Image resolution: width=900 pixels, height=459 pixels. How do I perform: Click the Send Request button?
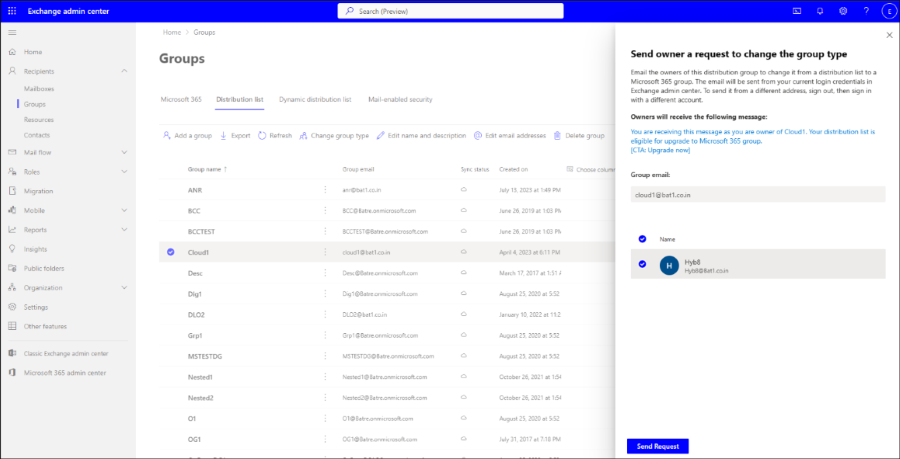point(658,446)
